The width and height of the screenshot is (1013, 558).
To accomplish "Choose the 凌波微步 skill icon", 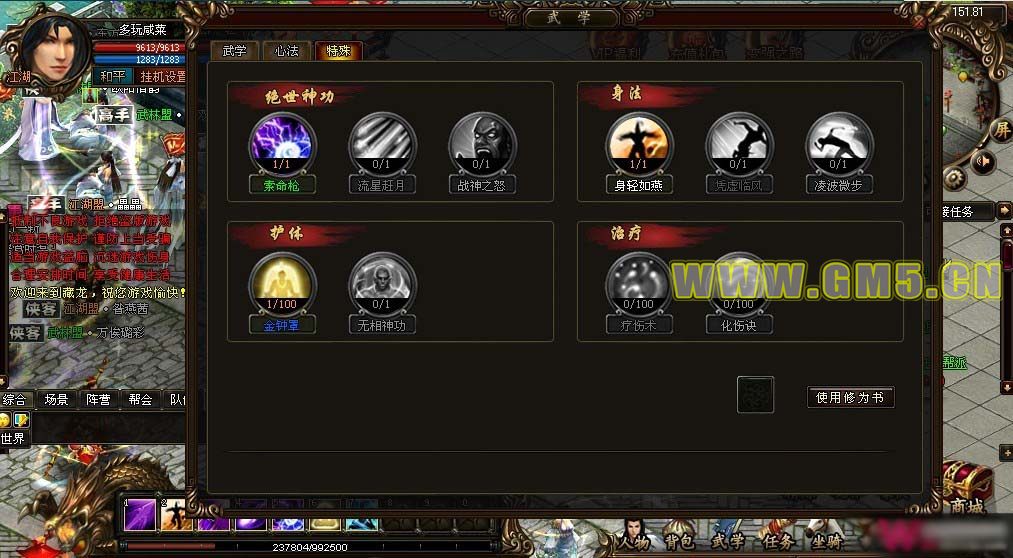I will pyautogui.click(x=839, y=144).
